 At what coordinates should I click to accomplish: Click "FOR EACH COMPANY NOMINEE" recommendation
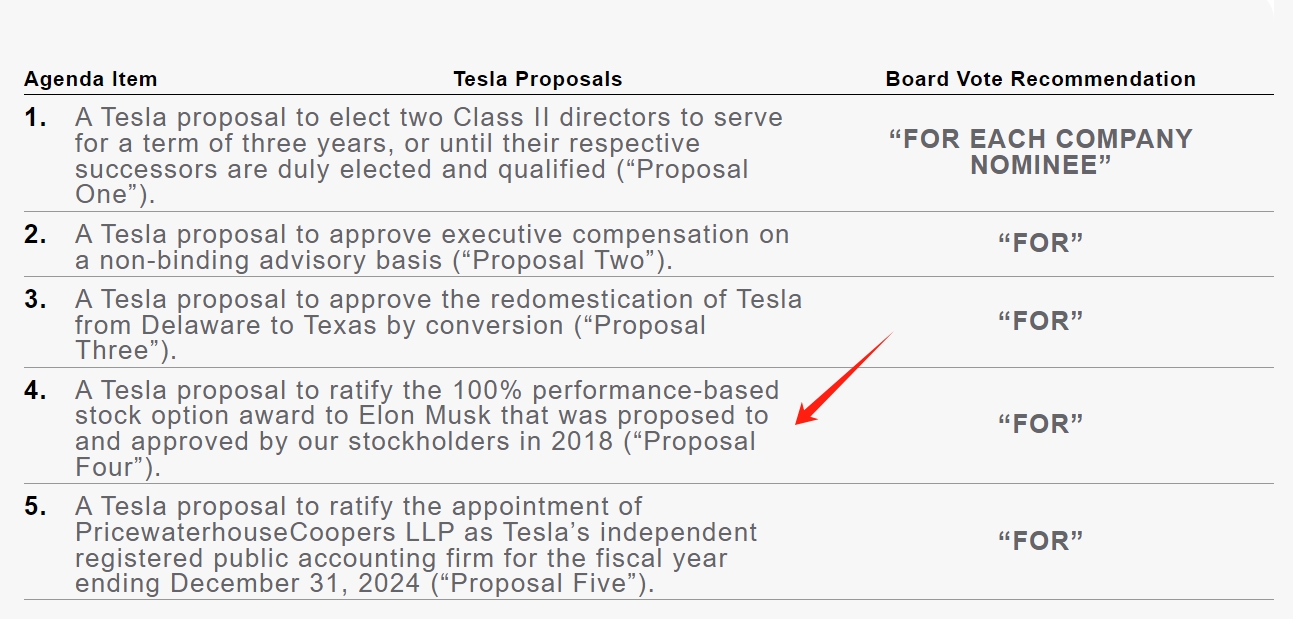tap(1040, 152)
